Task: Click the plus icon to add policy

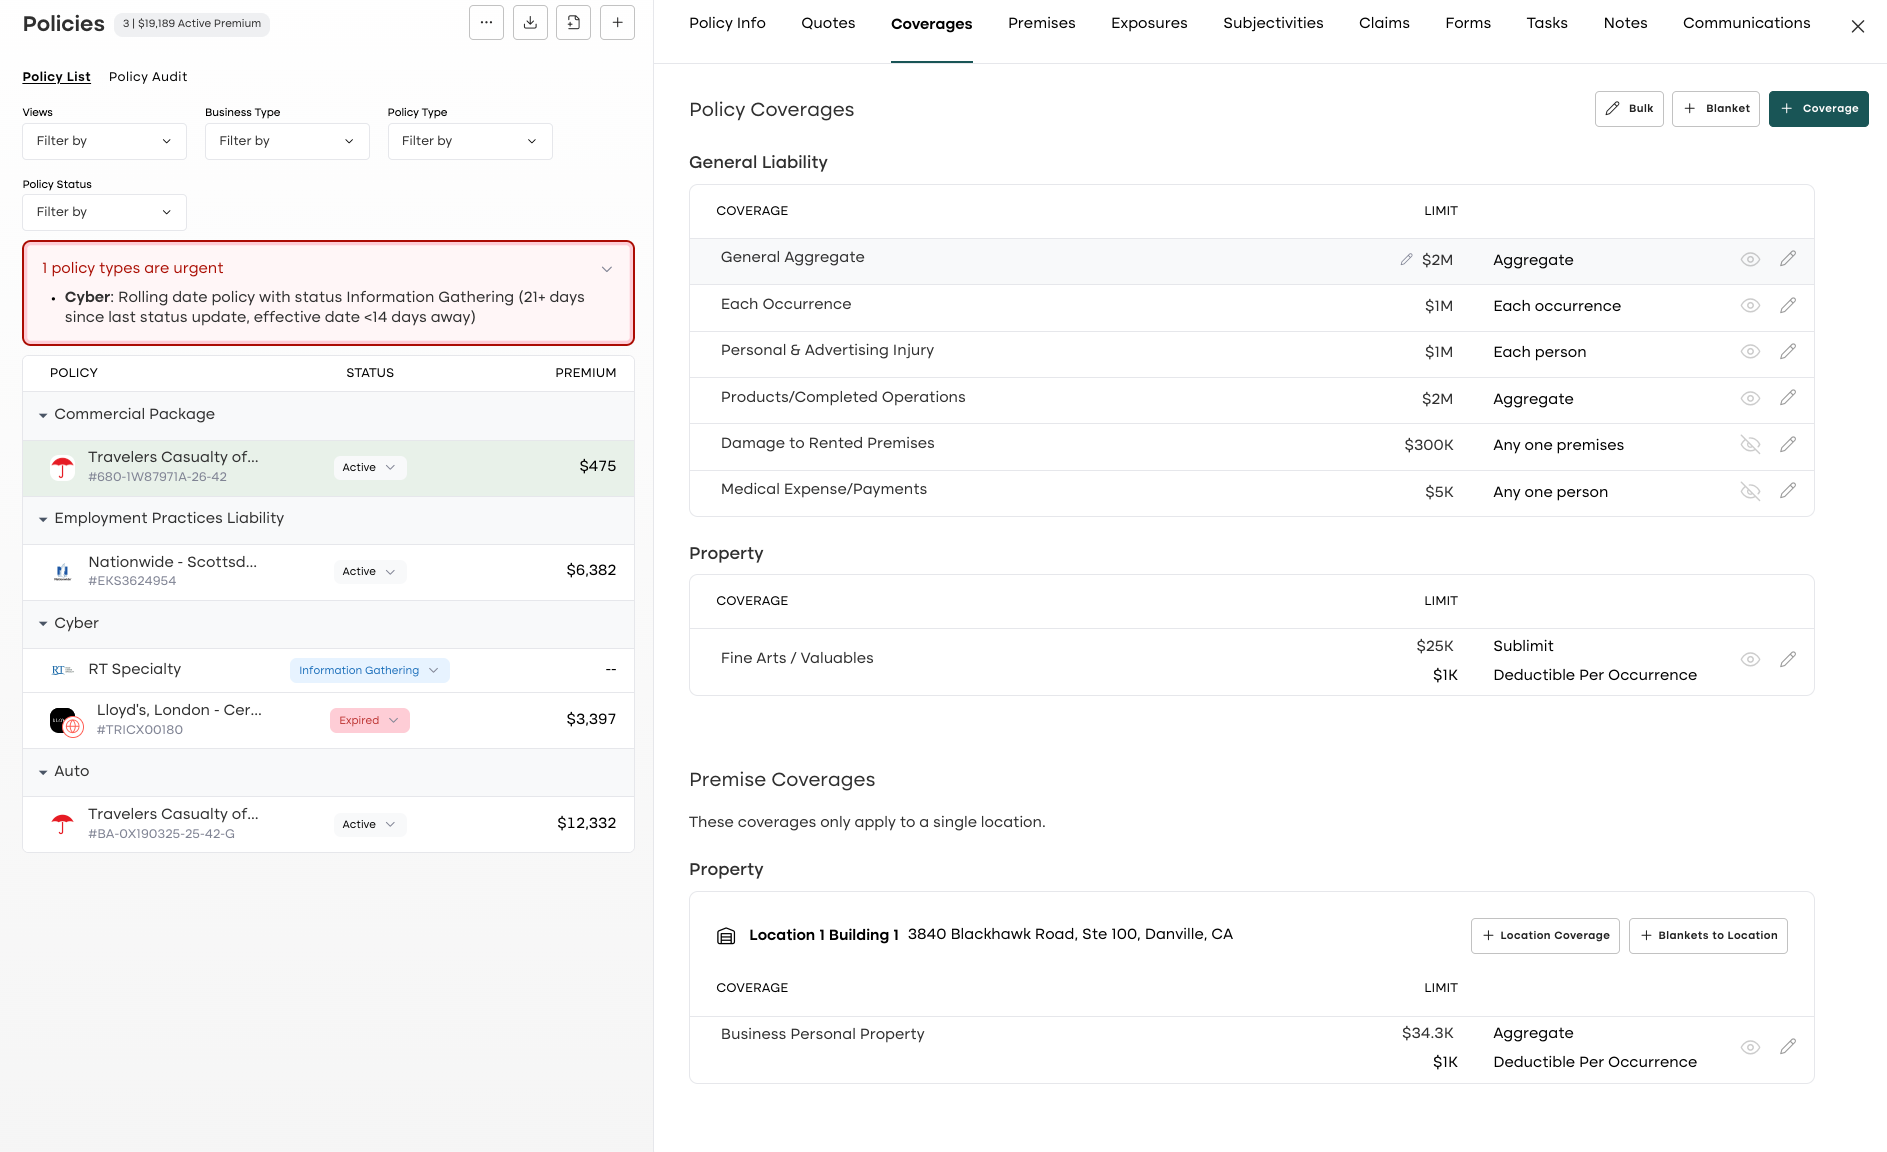Action: click(617, 23)
